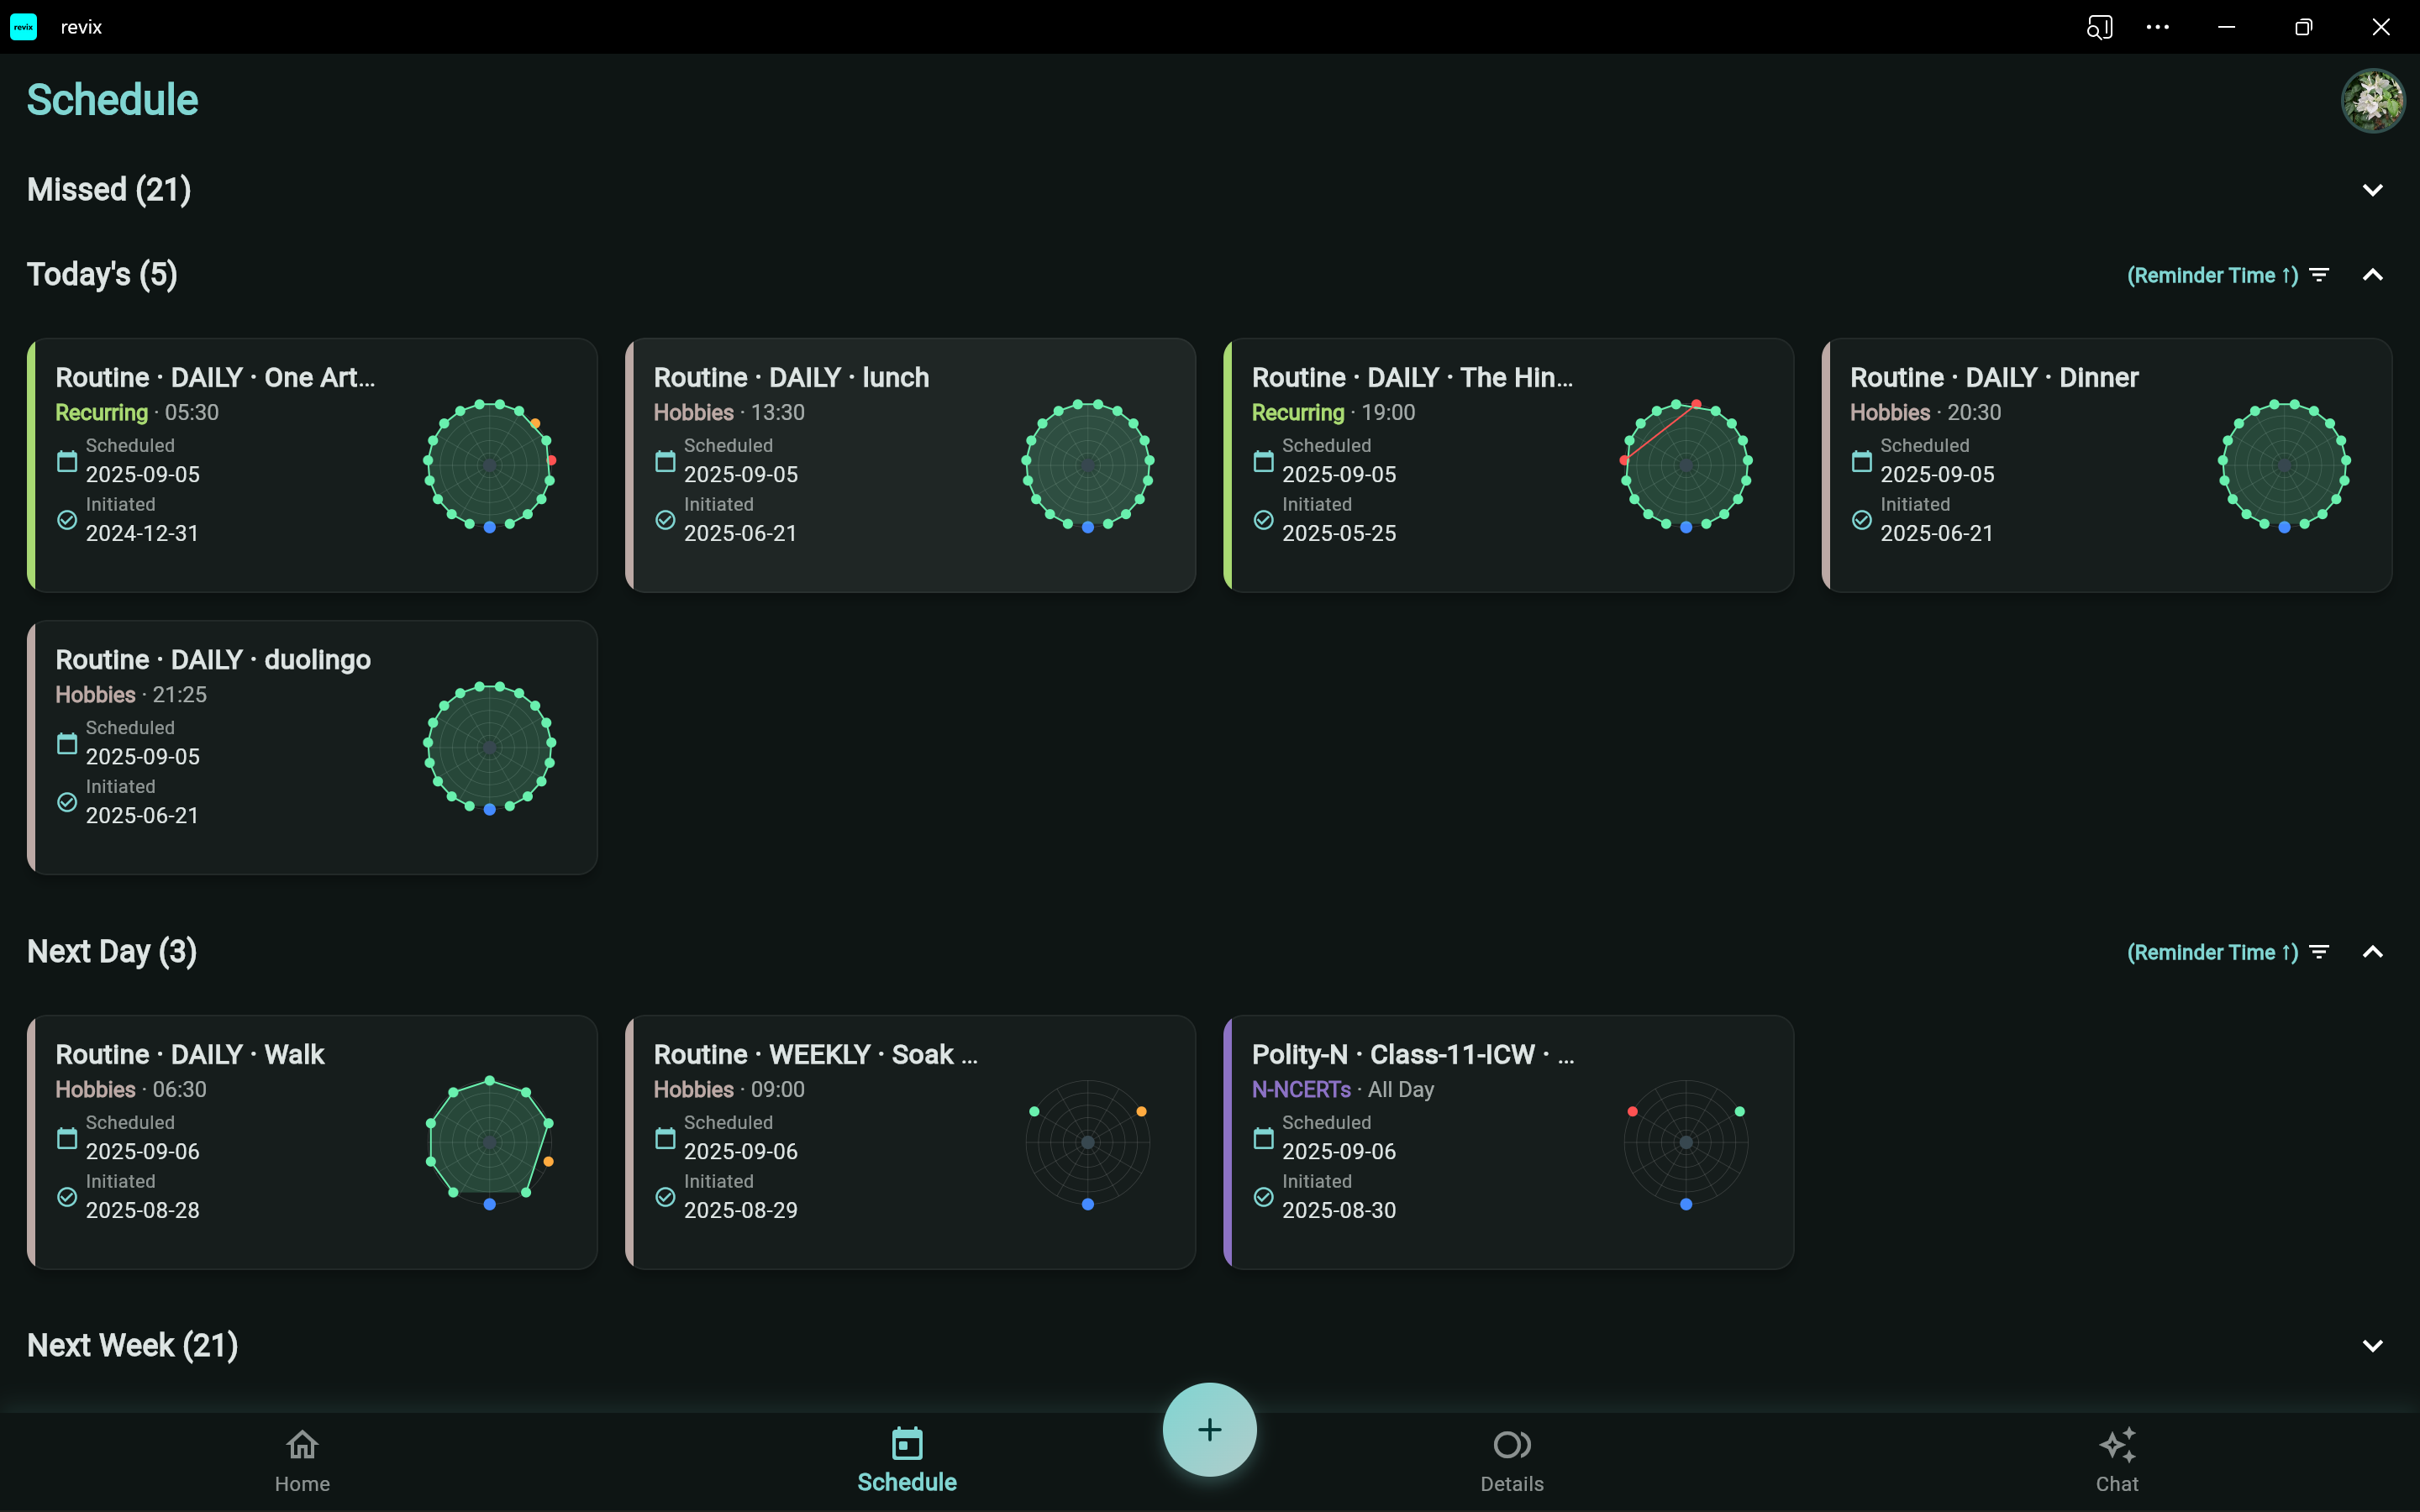Expand the Next Week (21) section
The width and height of the screenshot is (2420, 1512).
(2372, 1346)
